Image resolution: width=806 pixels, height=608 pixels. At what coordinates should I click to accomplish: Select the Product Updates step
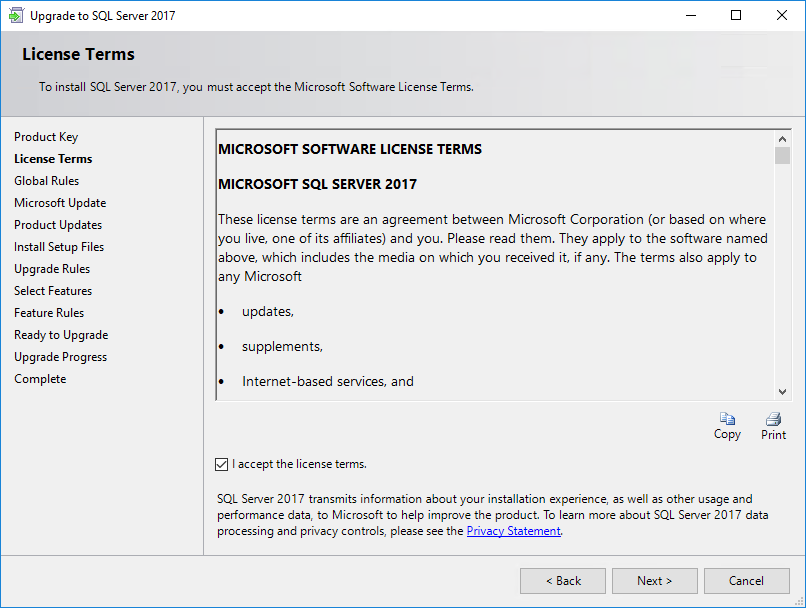tap(58, 225)
